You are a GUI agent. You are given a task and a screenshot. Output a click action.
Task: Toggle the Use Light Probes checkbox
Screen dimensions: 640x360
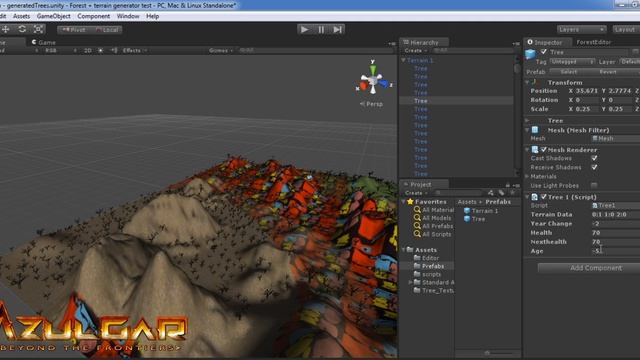594,185
